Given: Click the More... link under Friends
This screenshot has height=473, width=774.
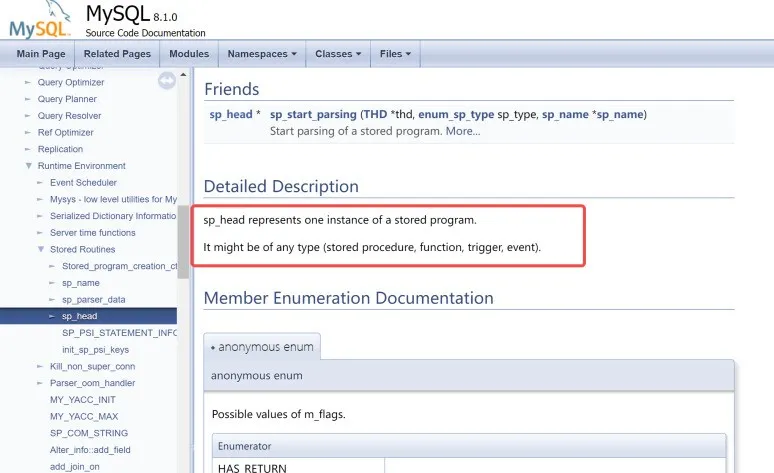Looking at the screenshot, I should [x=462, y=131].
